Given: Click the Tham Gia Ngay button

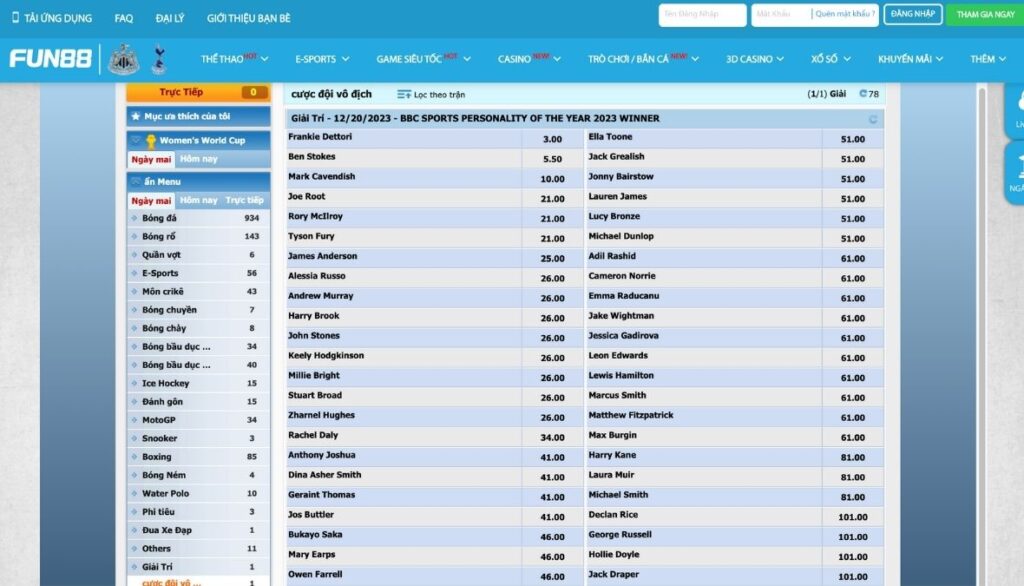Looking at the screenshot, I should [985, 14].
